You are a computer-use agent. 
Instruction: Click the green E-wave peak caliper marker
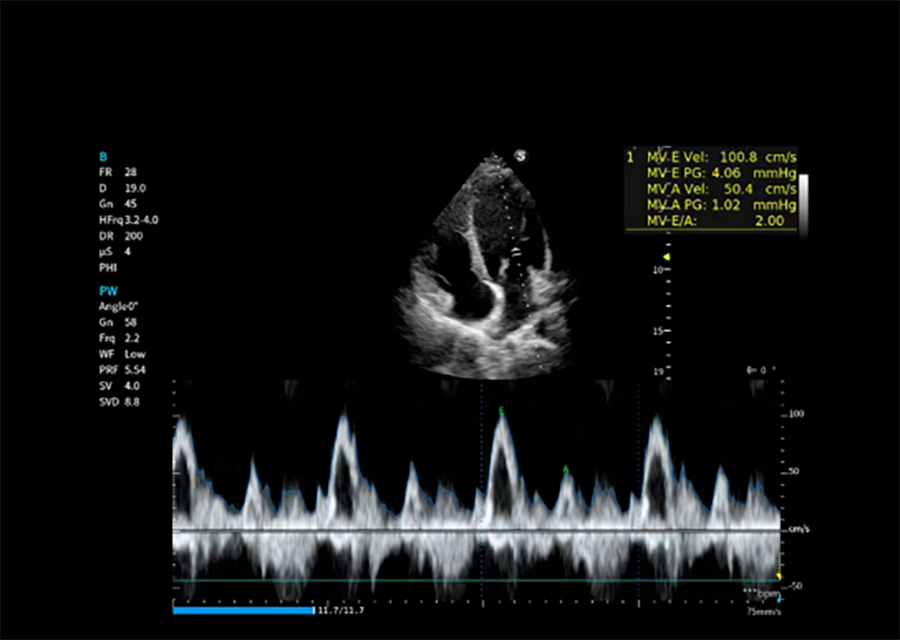(x=502, y=410)
